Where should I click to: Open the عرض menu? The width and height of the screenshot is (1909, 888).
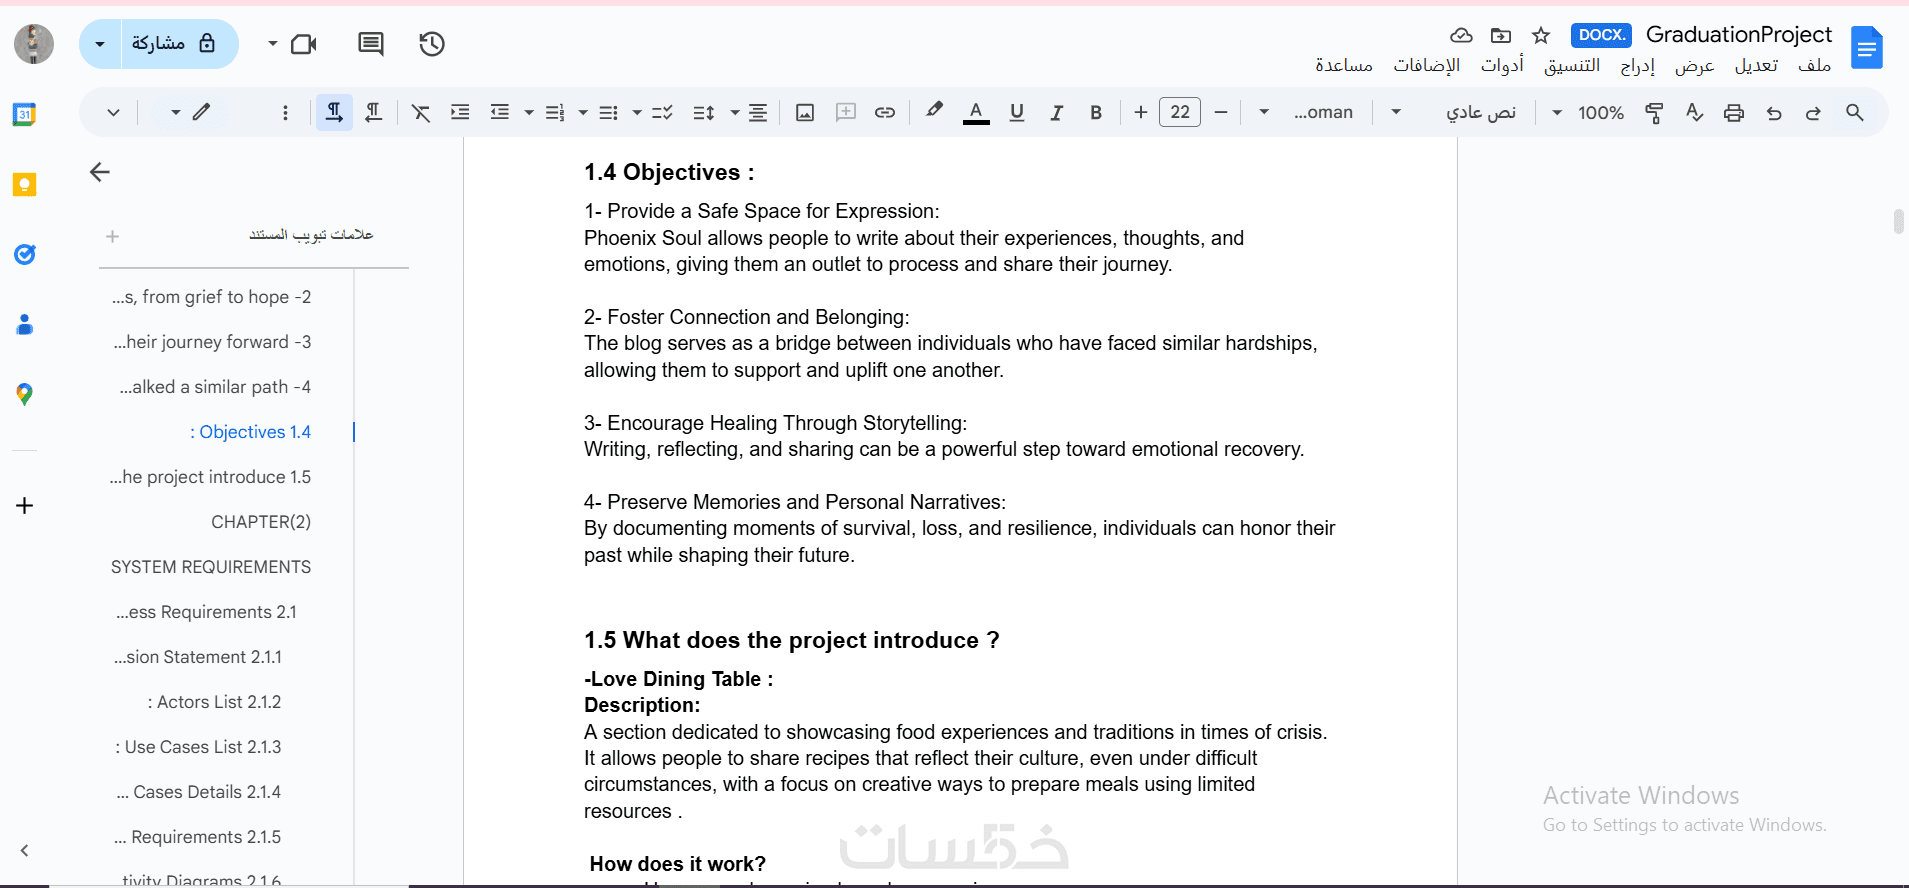pyautogui.click(x=1695, y=65)
